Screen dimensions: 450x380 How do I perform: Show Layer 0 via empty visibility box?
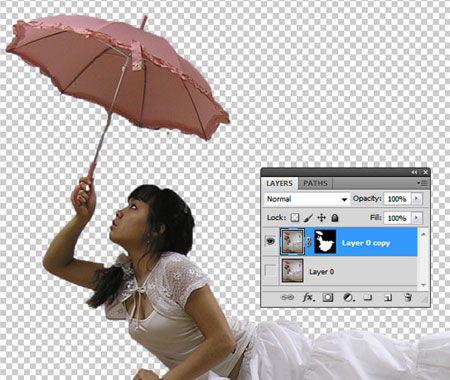coord(270,270)
